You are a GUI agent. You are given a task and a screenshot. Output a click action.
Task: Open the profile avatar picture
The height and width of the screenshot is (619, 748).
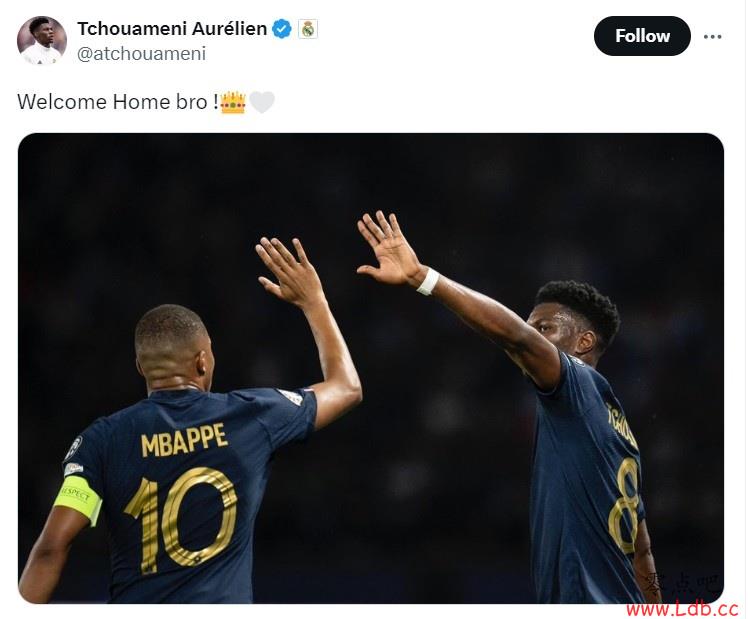[x=42, y=41]
